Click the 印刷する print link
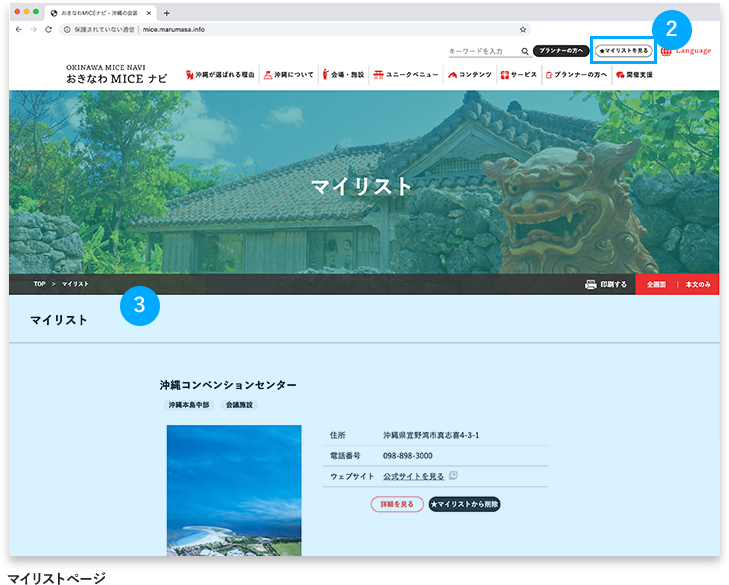This screenshot has height=585, width=729. pos(613,284)
